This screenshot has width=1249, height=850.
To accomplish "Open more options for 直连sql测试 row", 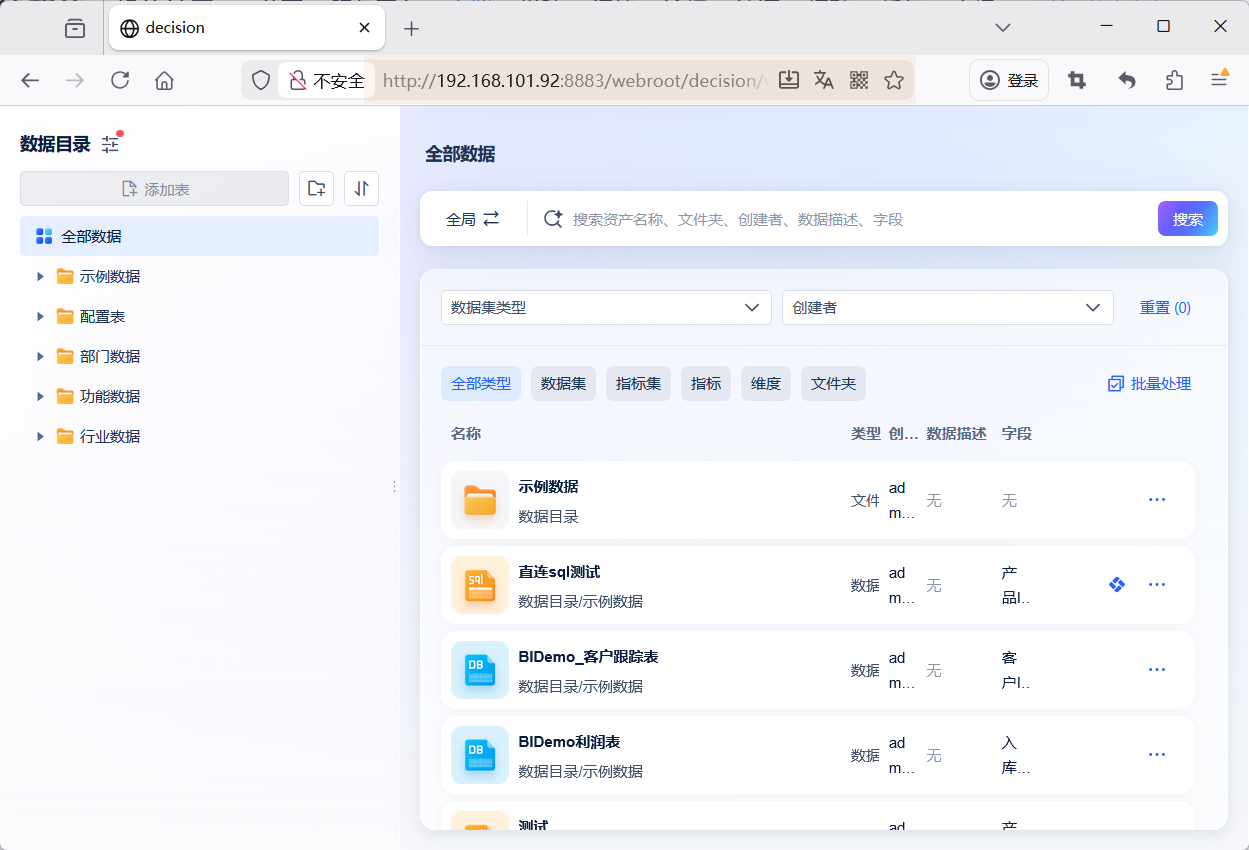I will click(x=1157, y=584).
